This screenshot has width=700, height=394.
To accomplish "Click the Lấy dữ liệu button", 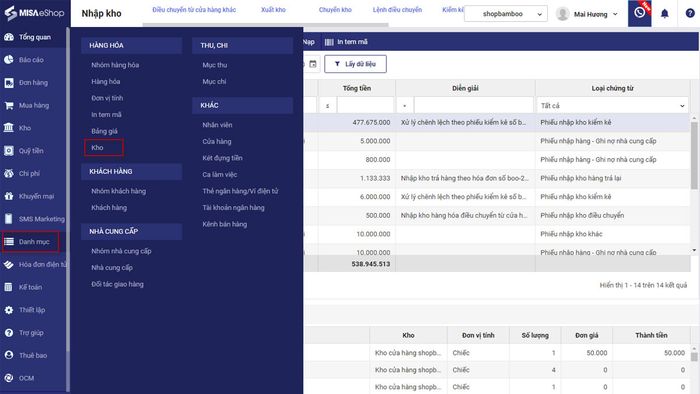I will click(355, 64).
